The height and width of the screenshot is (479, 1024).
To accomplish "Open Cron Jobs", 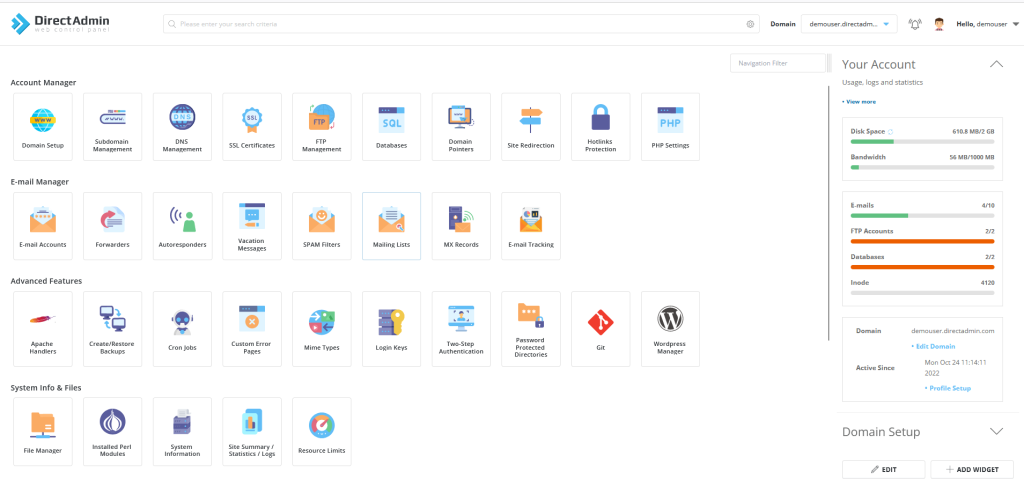I will [182, 325].
